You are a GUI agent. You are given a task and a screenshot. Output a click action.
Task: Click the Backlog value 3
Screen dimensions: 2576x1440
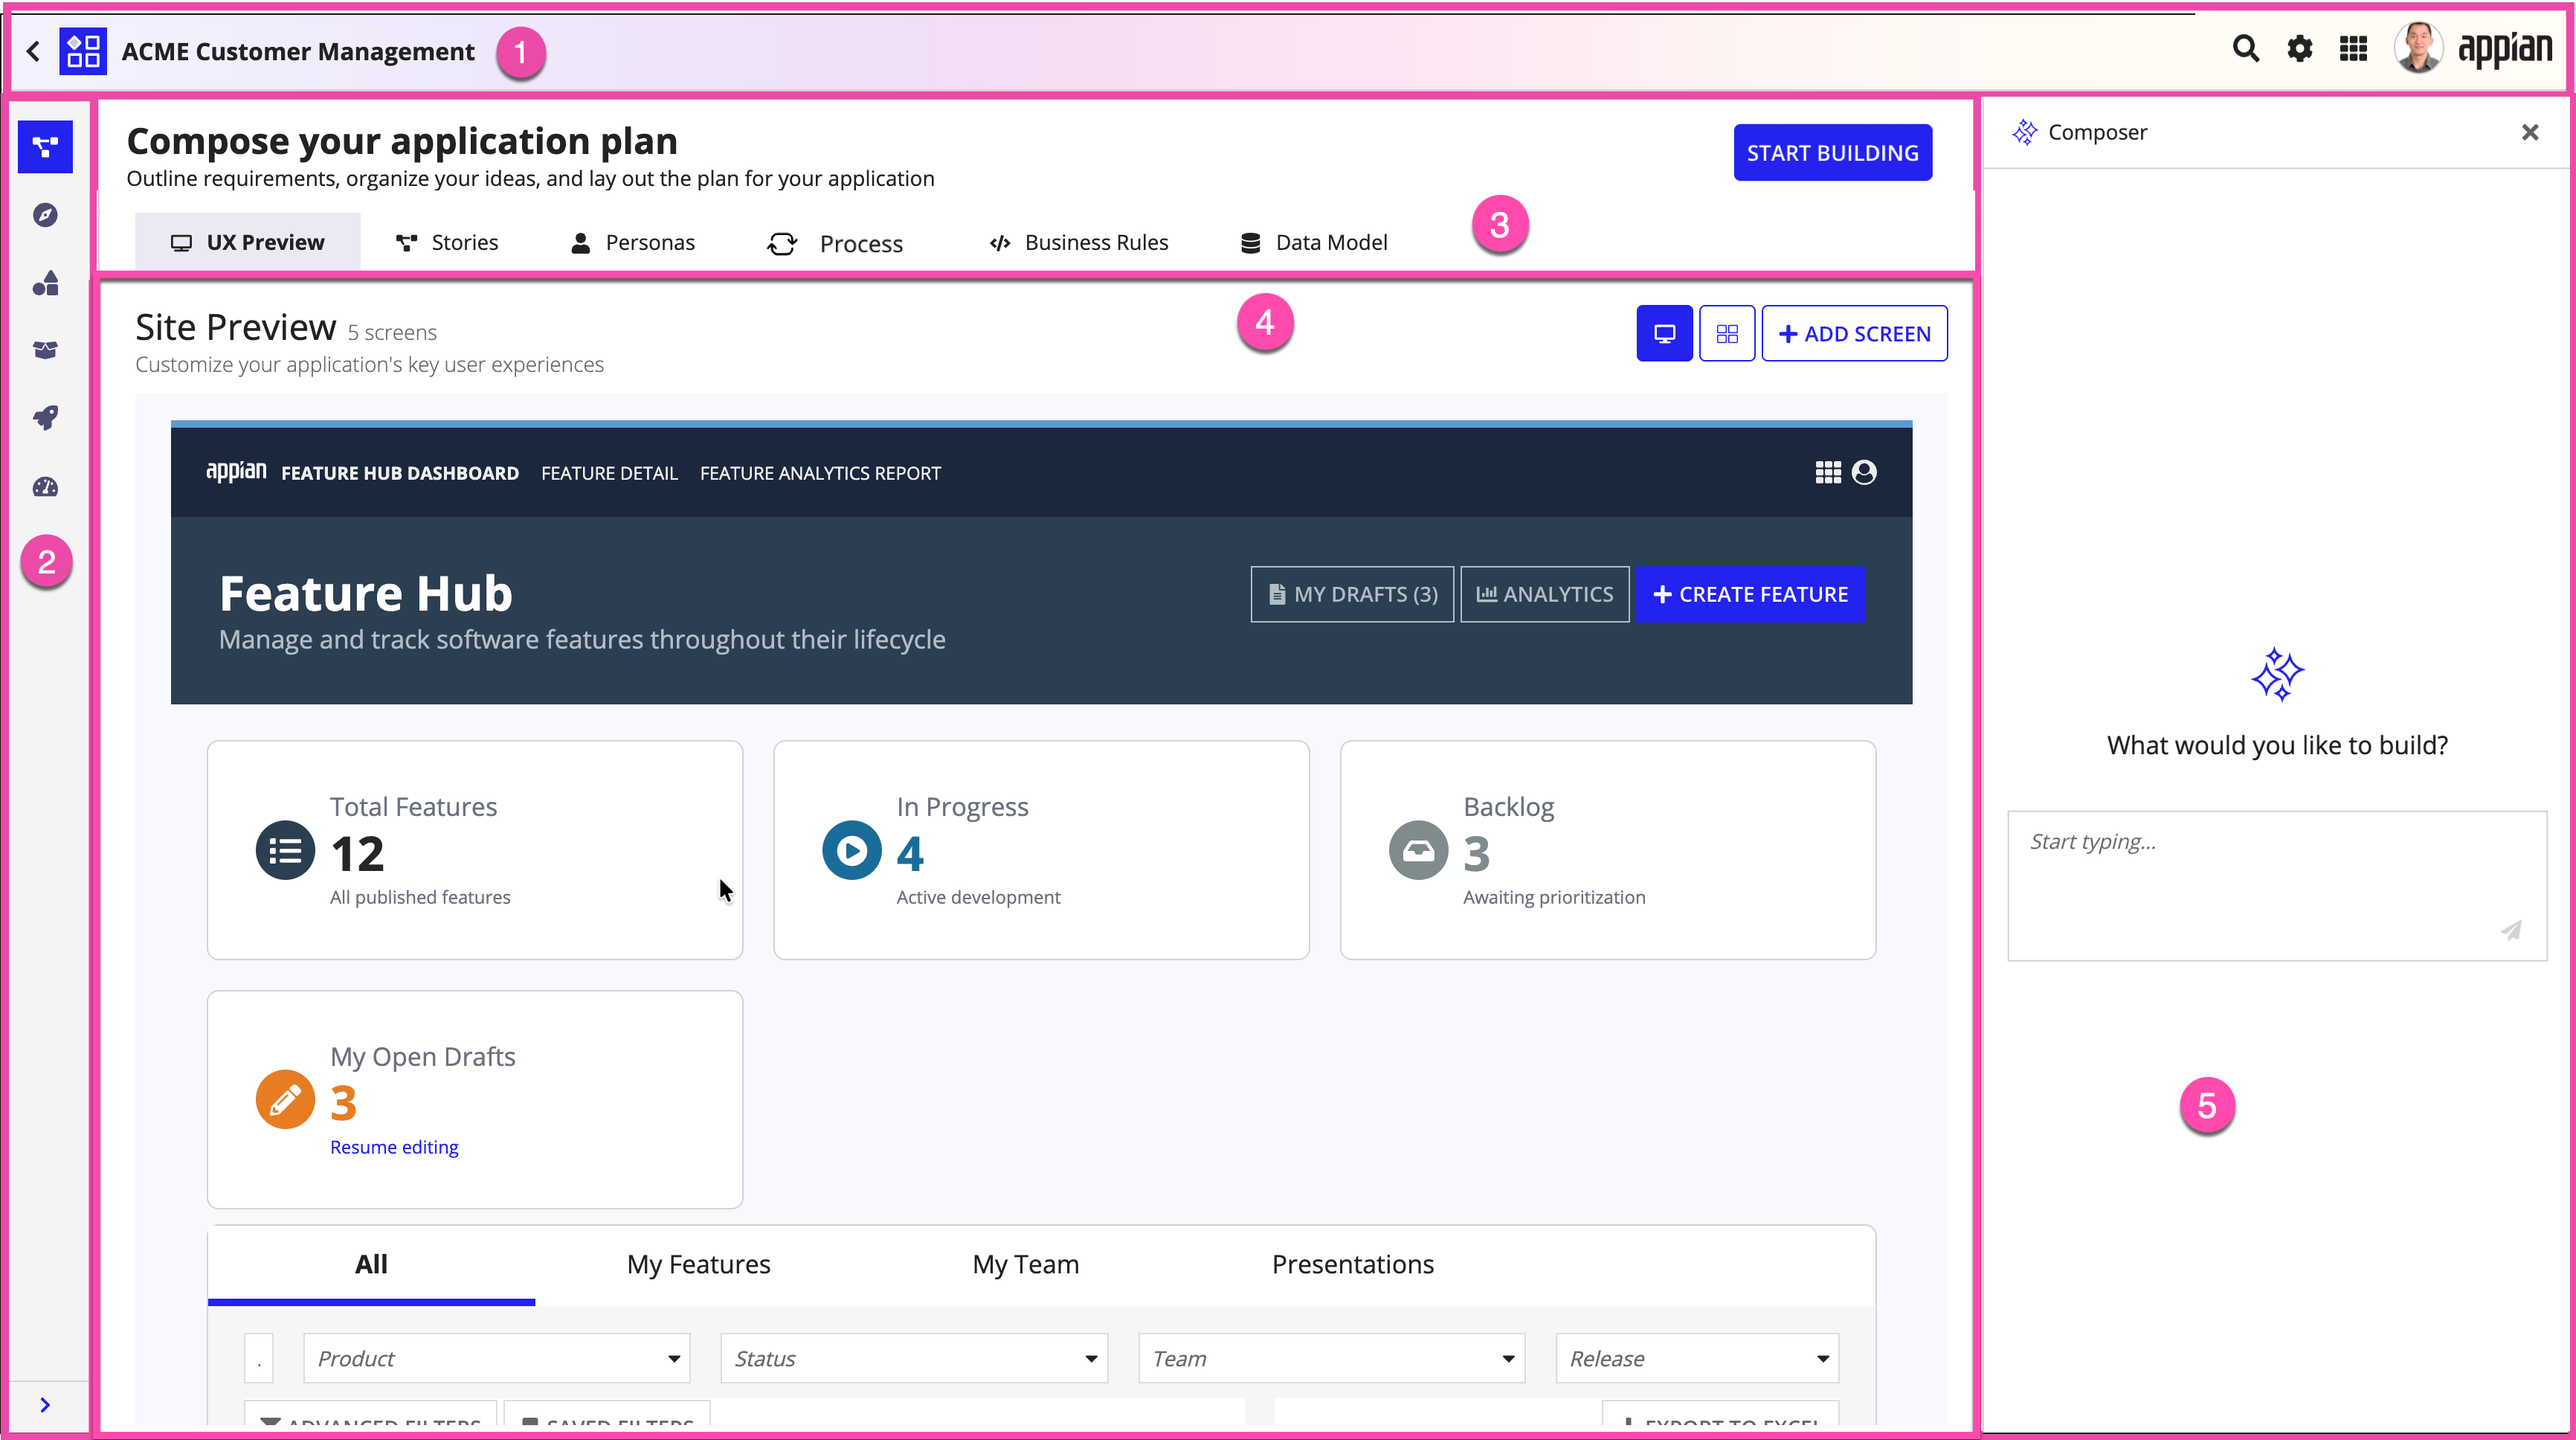tap(1477, 854)
